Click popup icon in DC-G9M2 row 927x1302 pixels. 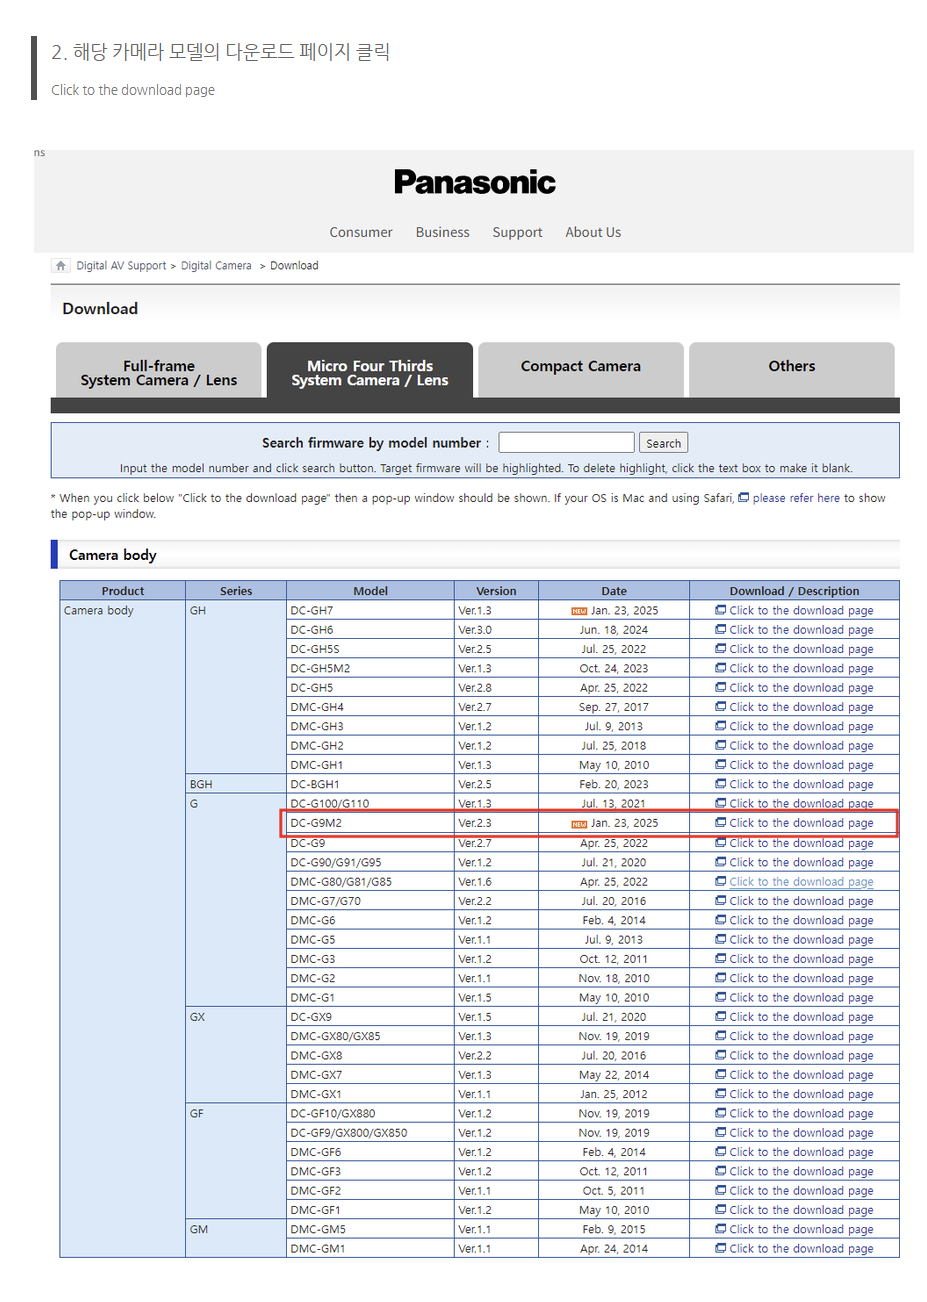click(x=720, y=823)
